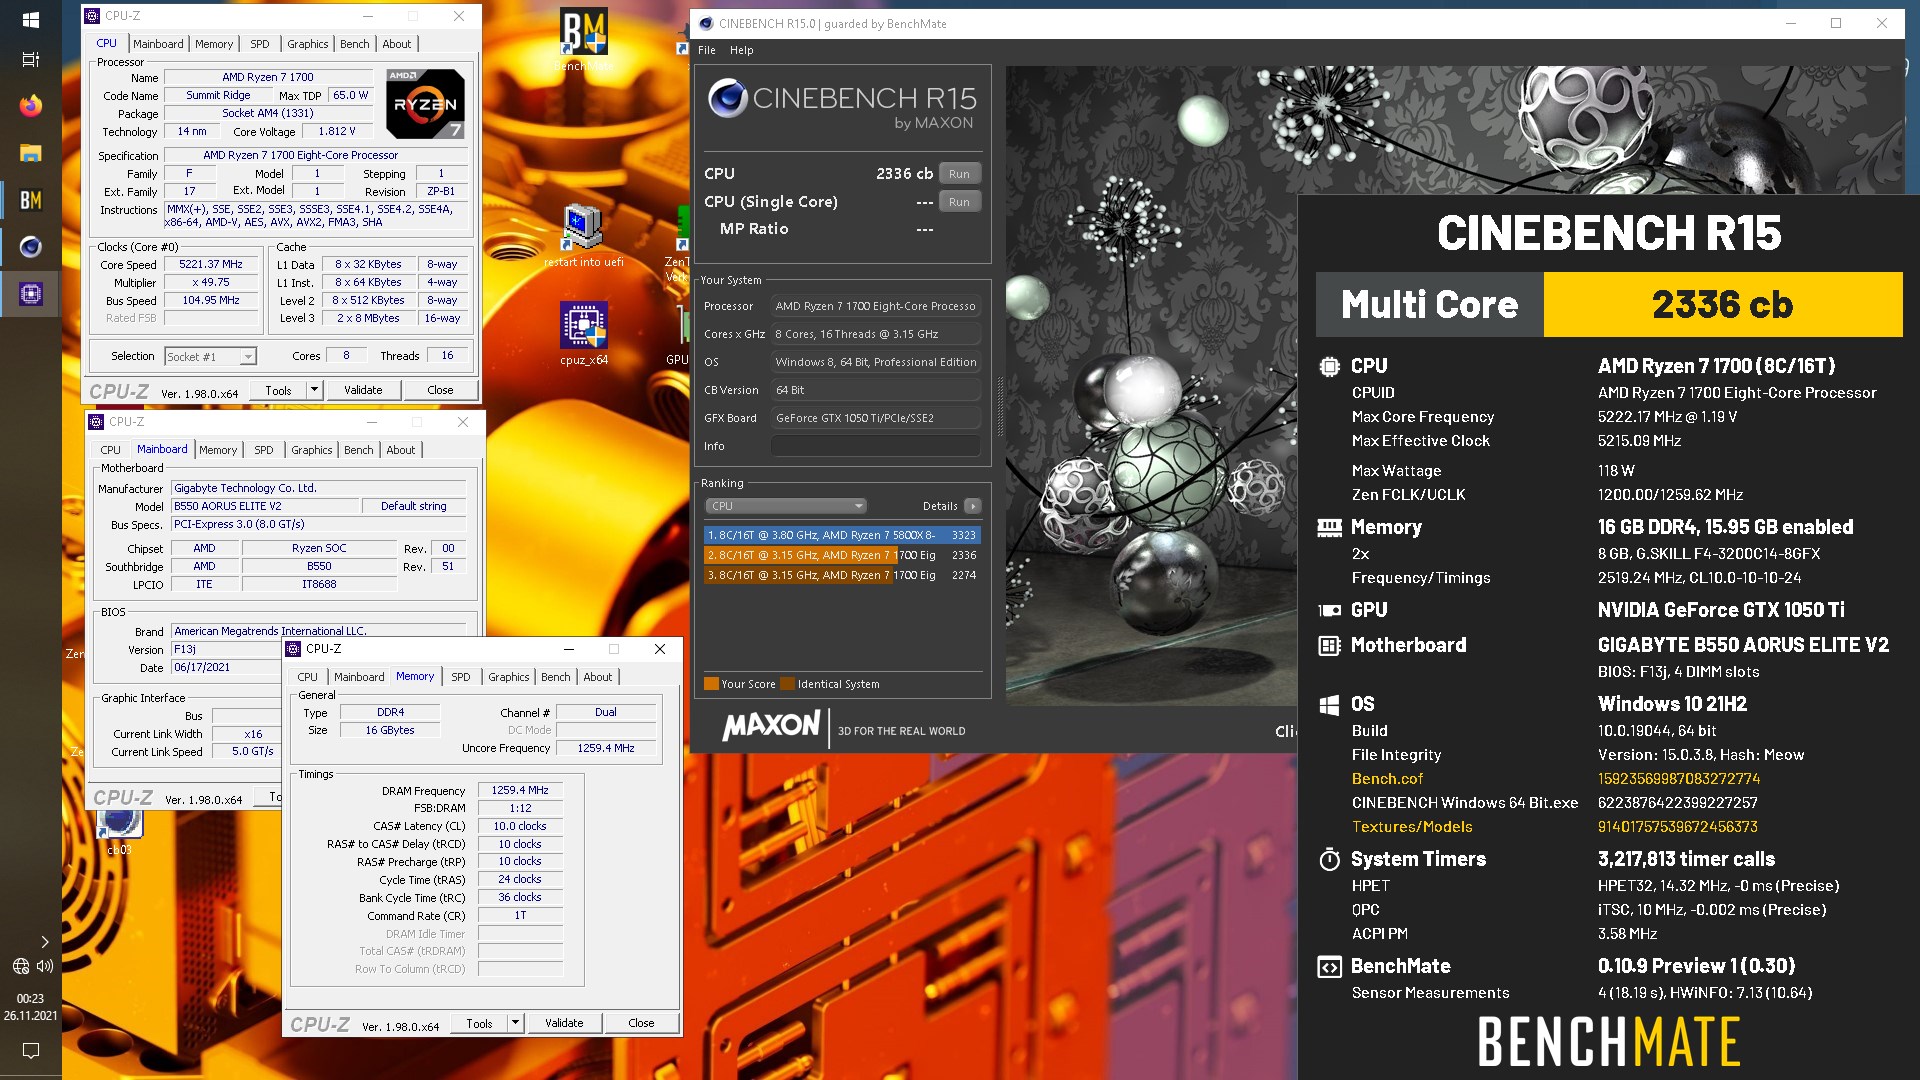Click the BenchMate Motherboard section icon
This screenshot has height=1080, width=1920.
1329,646
